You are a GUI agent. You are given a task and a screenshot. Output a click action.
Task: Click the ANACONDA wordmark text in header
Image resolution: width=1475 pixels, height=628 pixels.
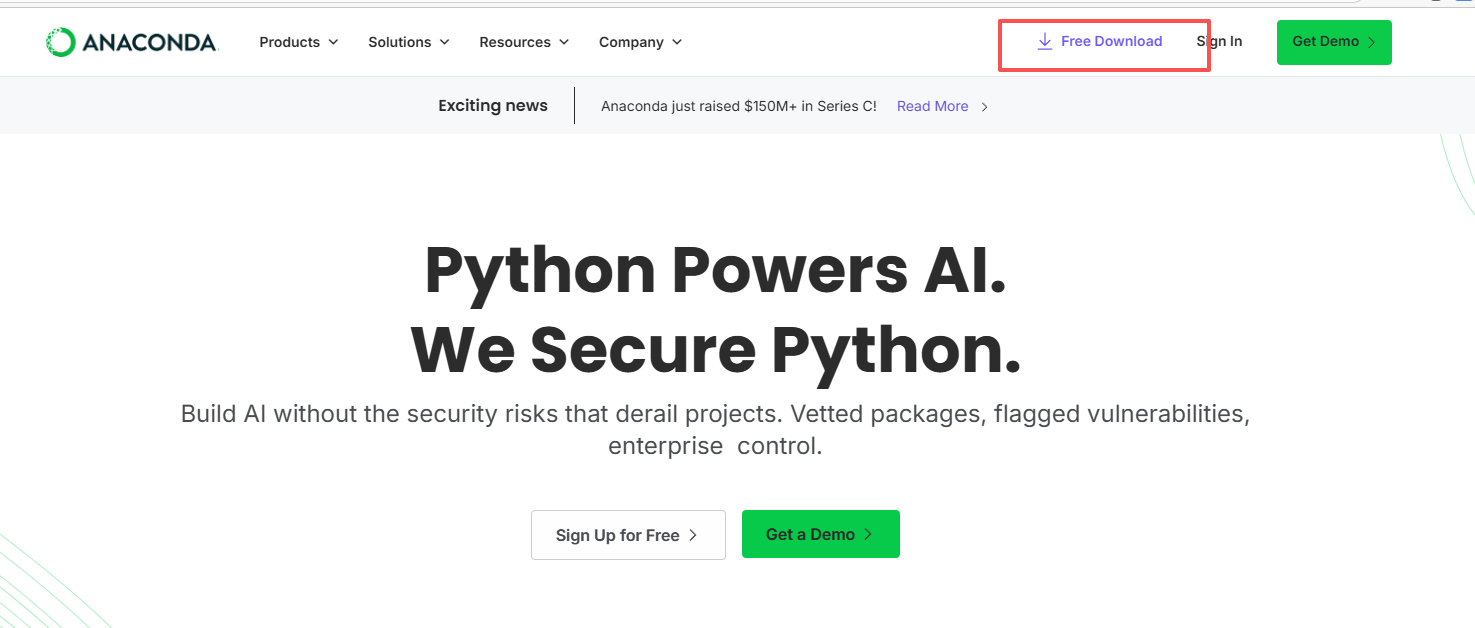(x=149, y=42)
